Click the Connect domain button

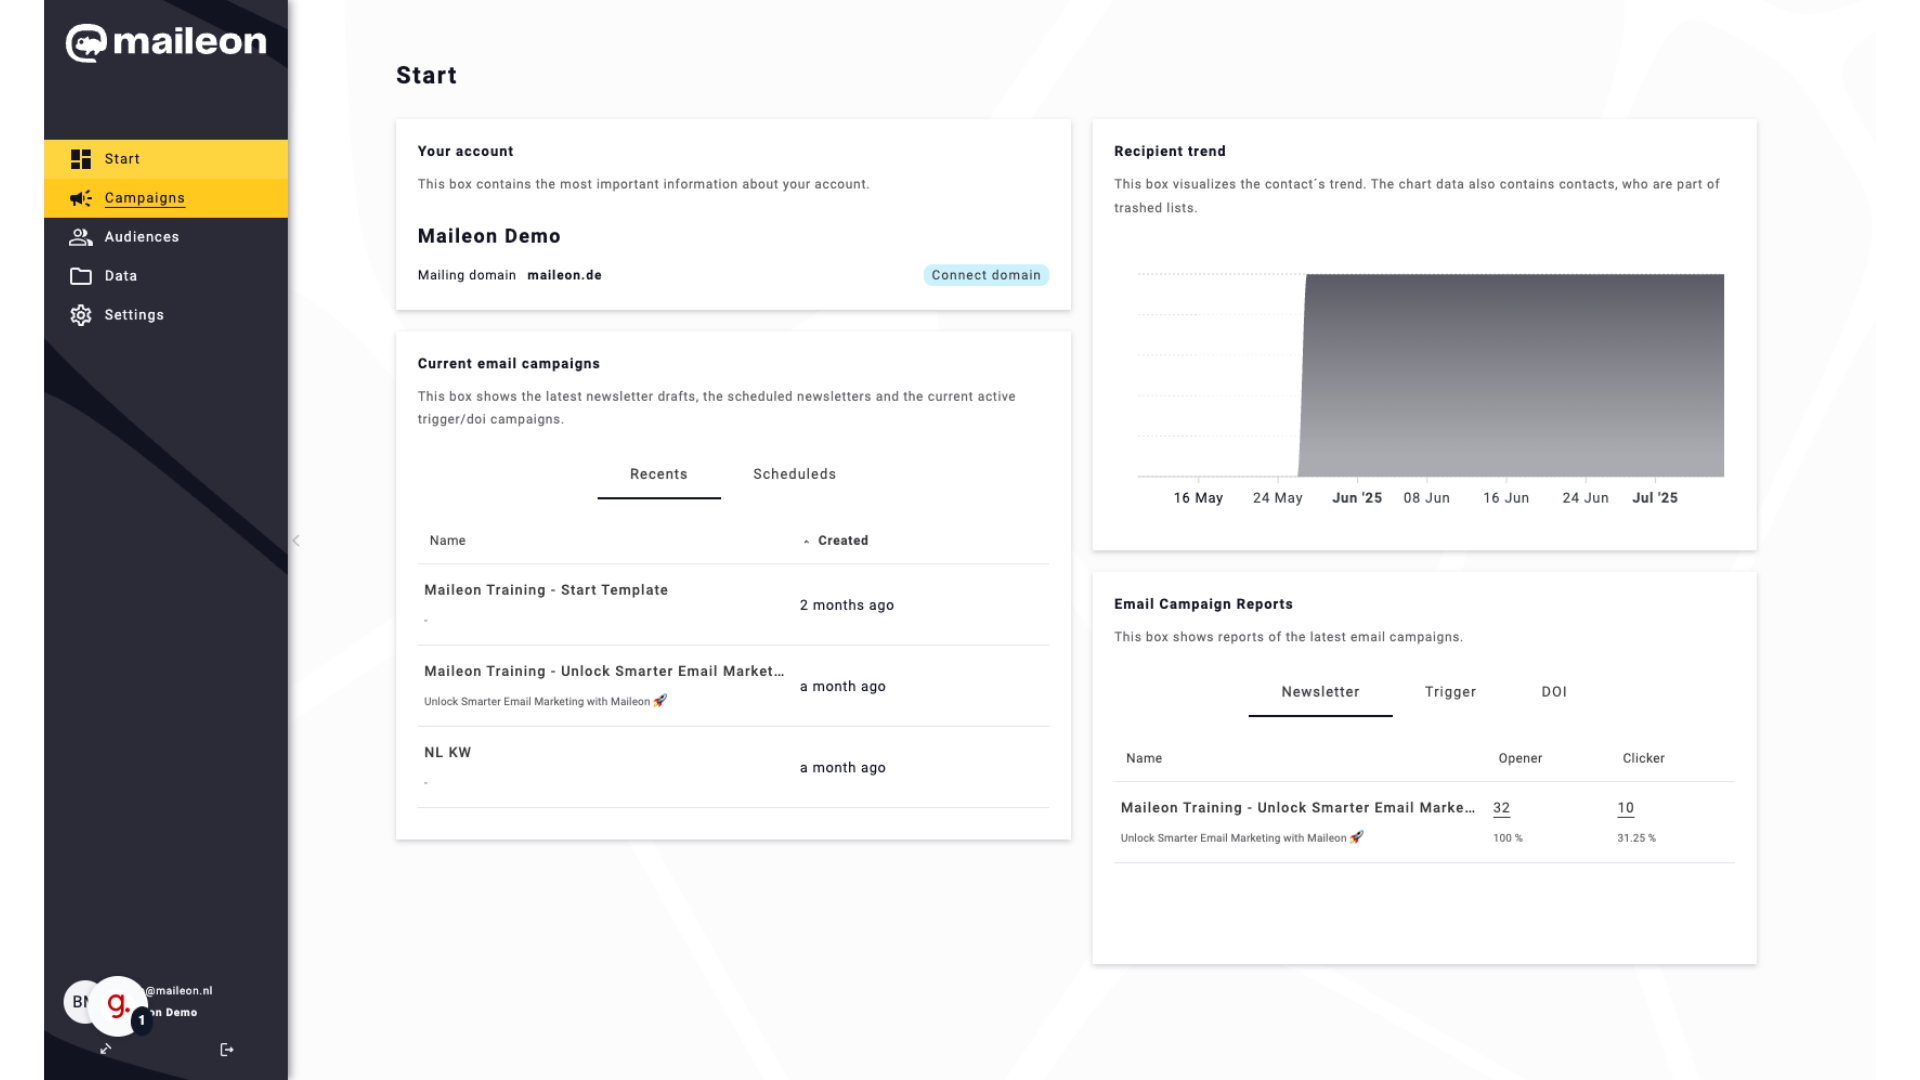pos(986,275)
